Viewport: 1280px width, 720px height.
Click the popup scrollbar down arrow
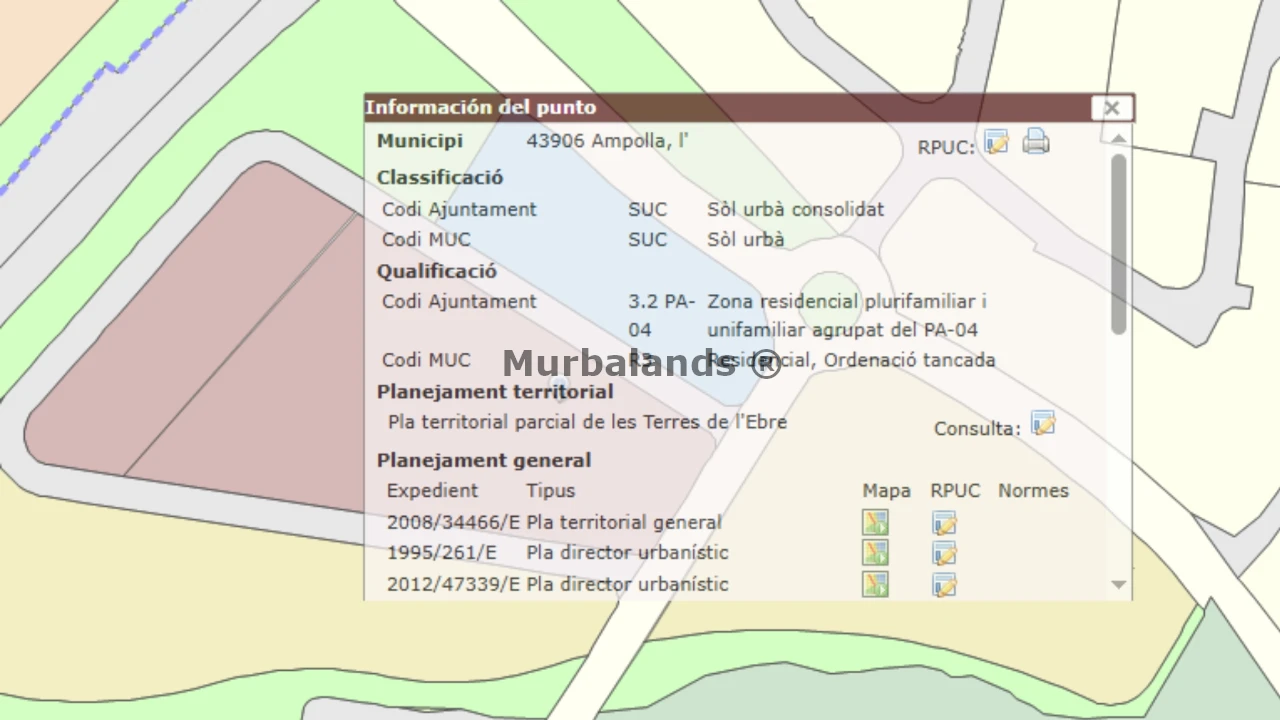(x=1118, y=585)
